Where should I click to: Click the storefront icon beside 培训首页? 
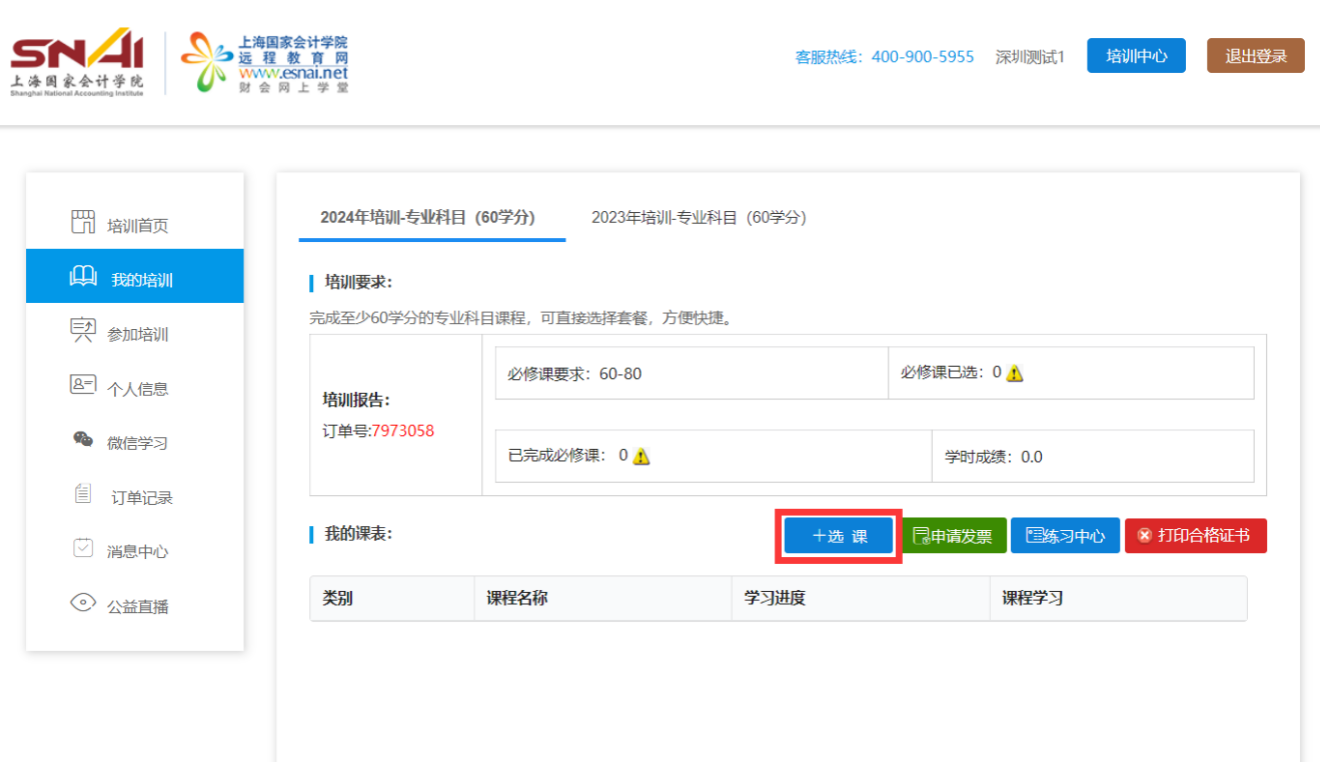click(x=83, y=222)
